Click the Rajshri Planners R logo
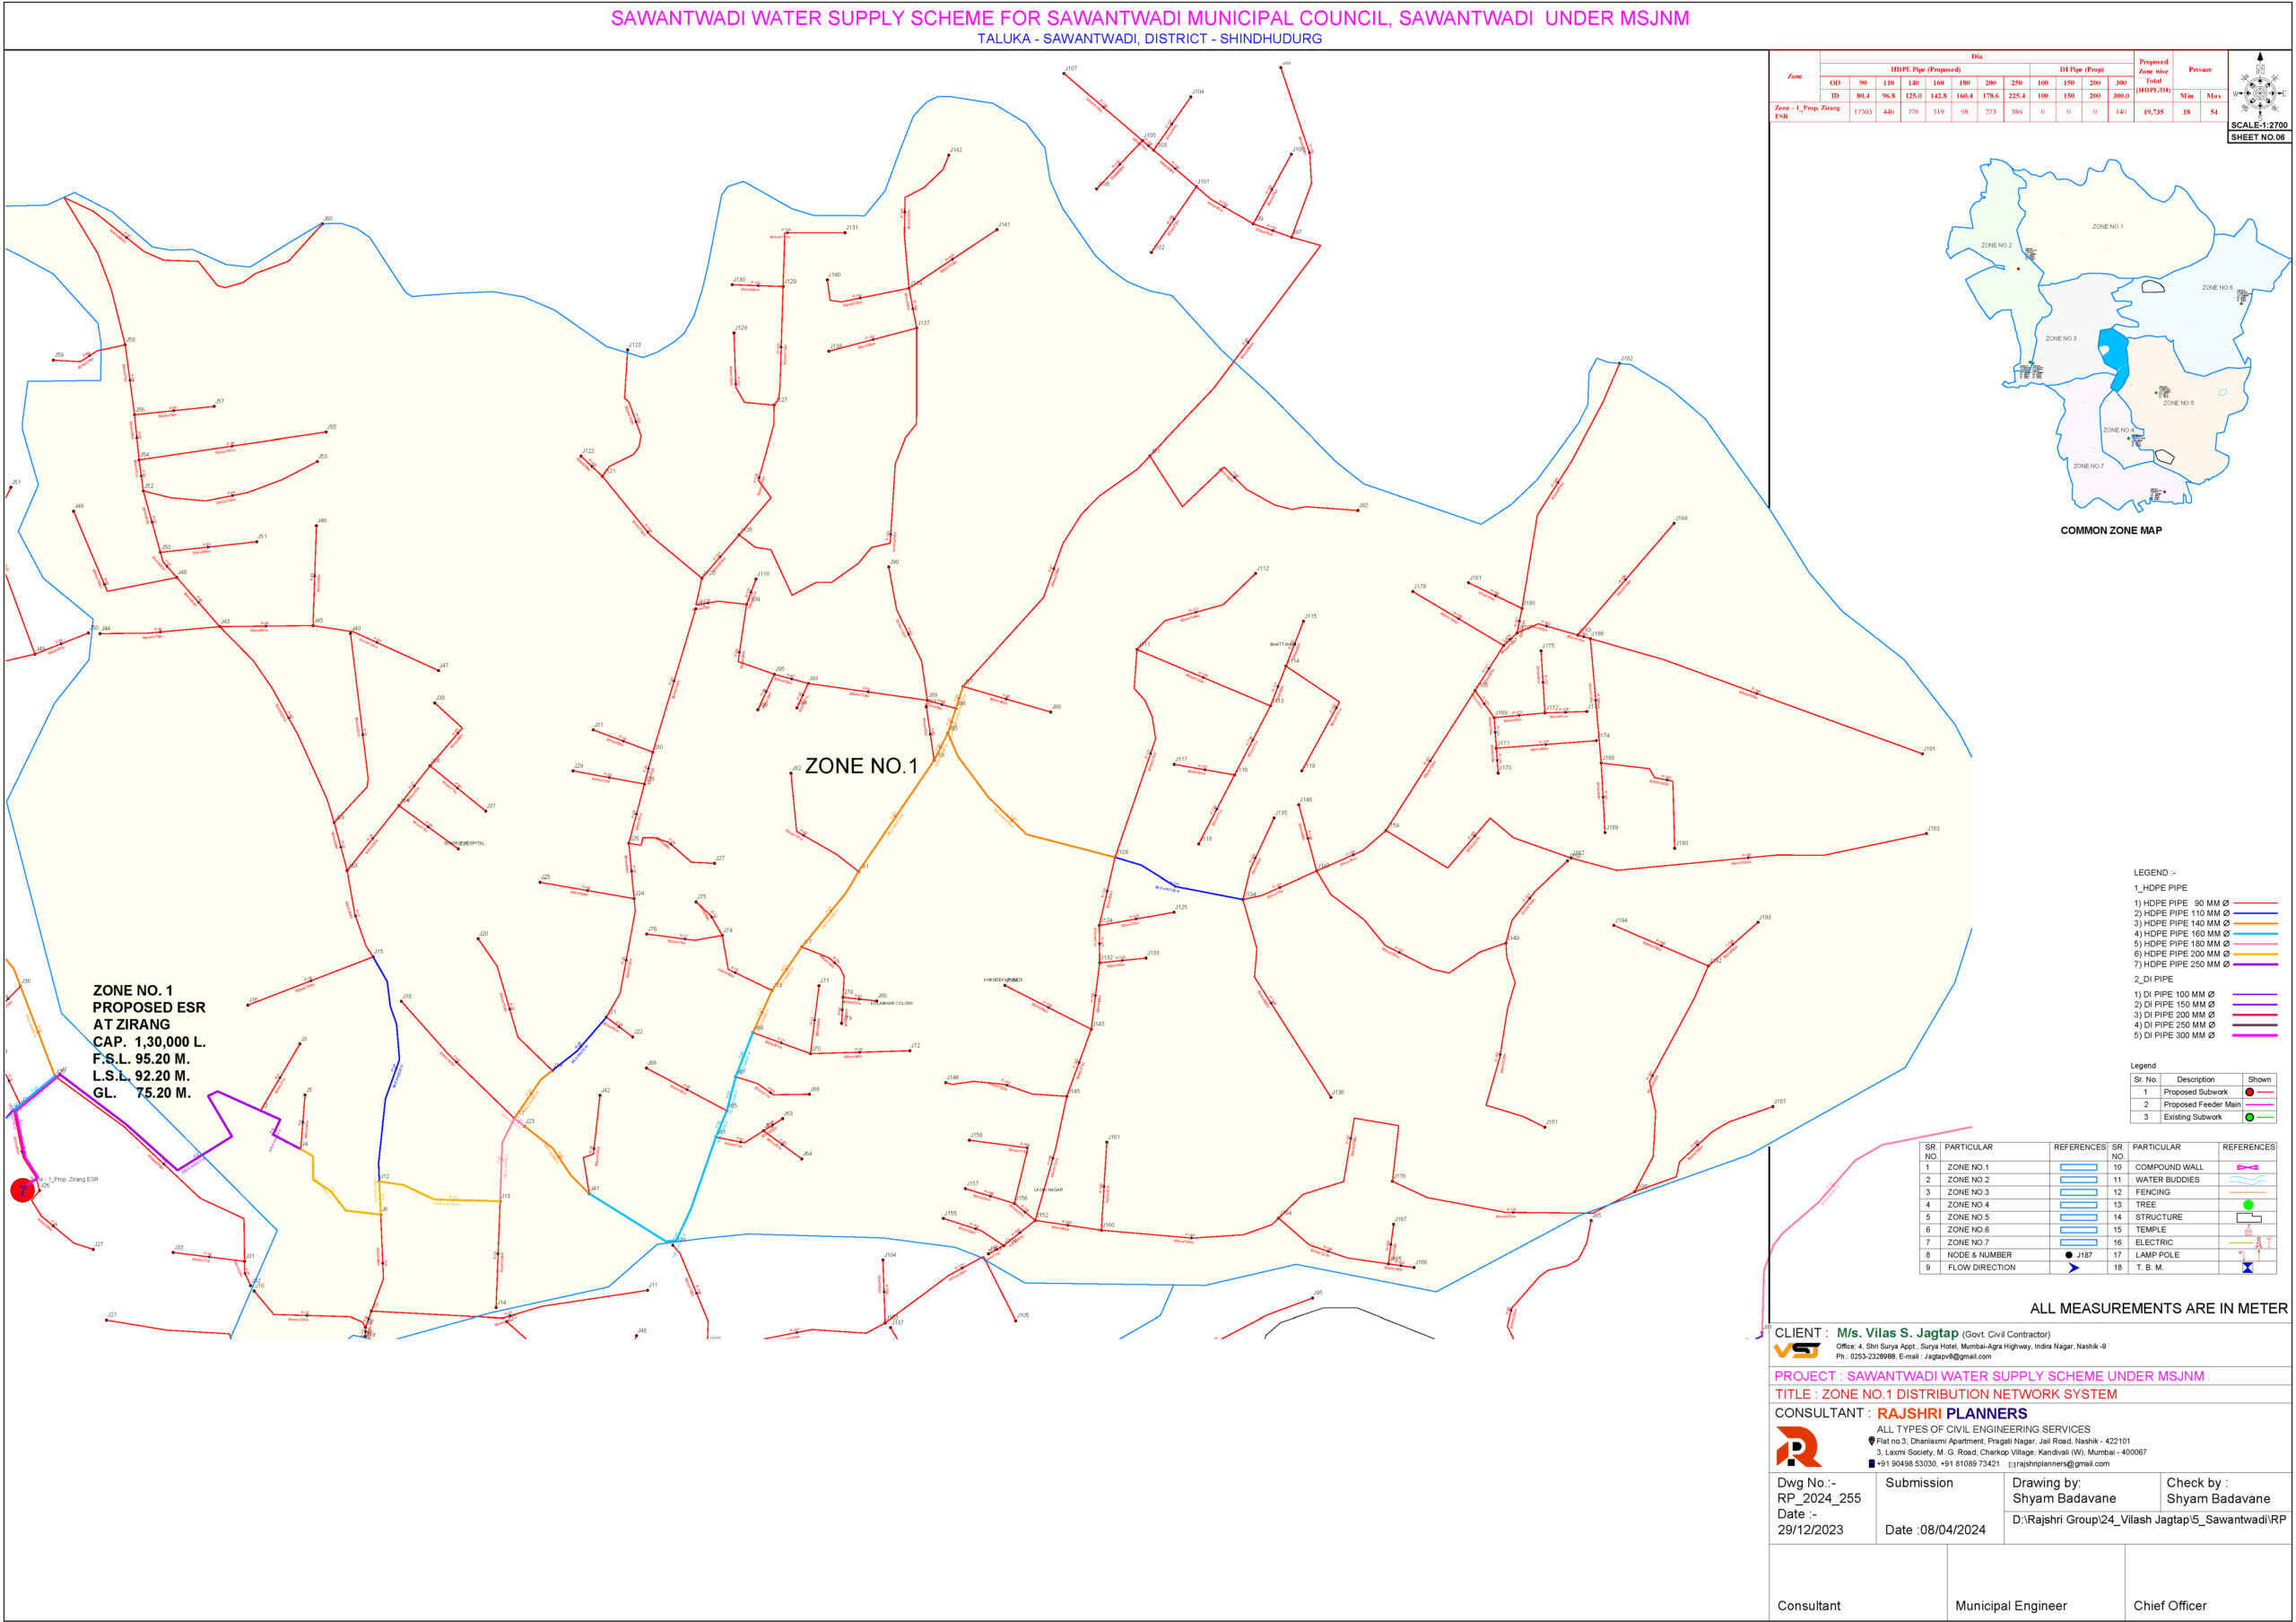Viewport: 2296px width, 1622px height. coord(1797,1447)
